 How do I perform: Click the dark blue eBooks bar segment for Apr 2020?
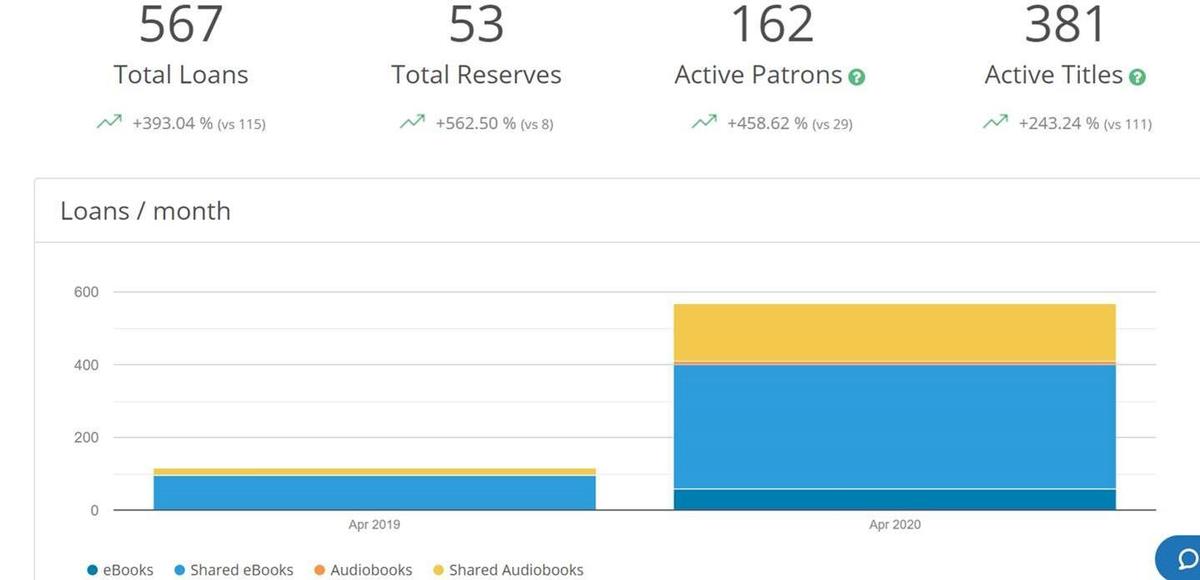click(x=895, y=499)
